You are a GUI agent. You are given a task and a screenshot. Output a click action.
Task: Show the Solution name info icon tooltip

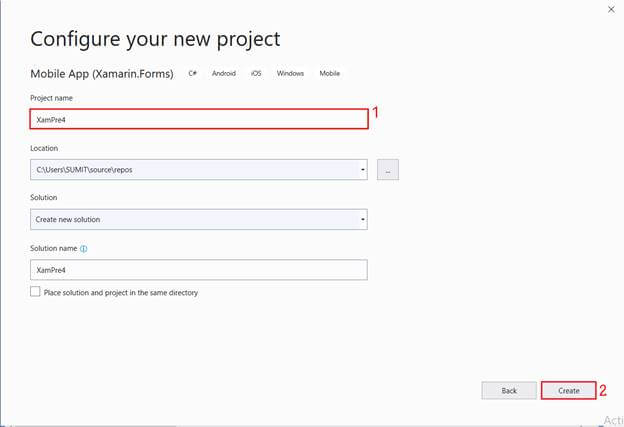coord(84,249)
